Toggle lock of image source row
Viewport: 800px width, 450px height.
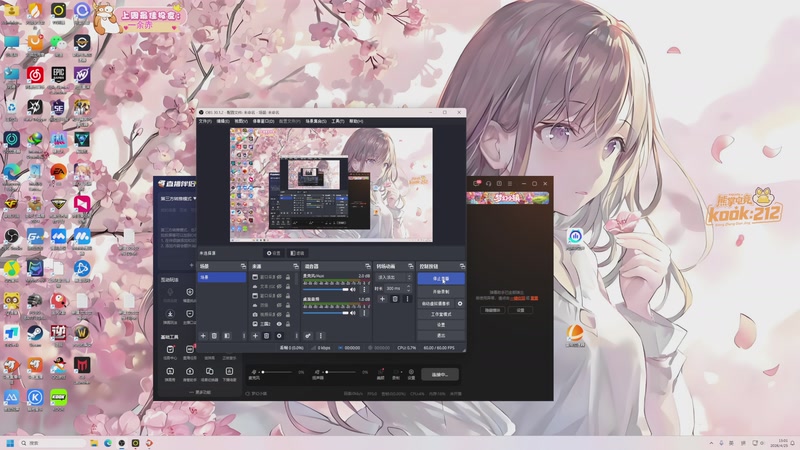288,324
